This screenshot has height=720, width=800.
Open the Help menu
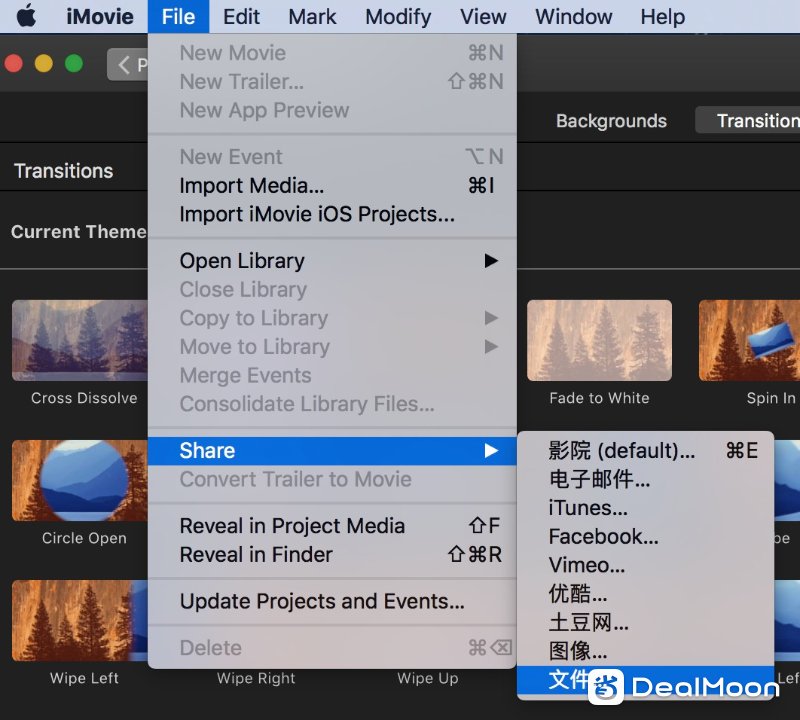[663, 17]
